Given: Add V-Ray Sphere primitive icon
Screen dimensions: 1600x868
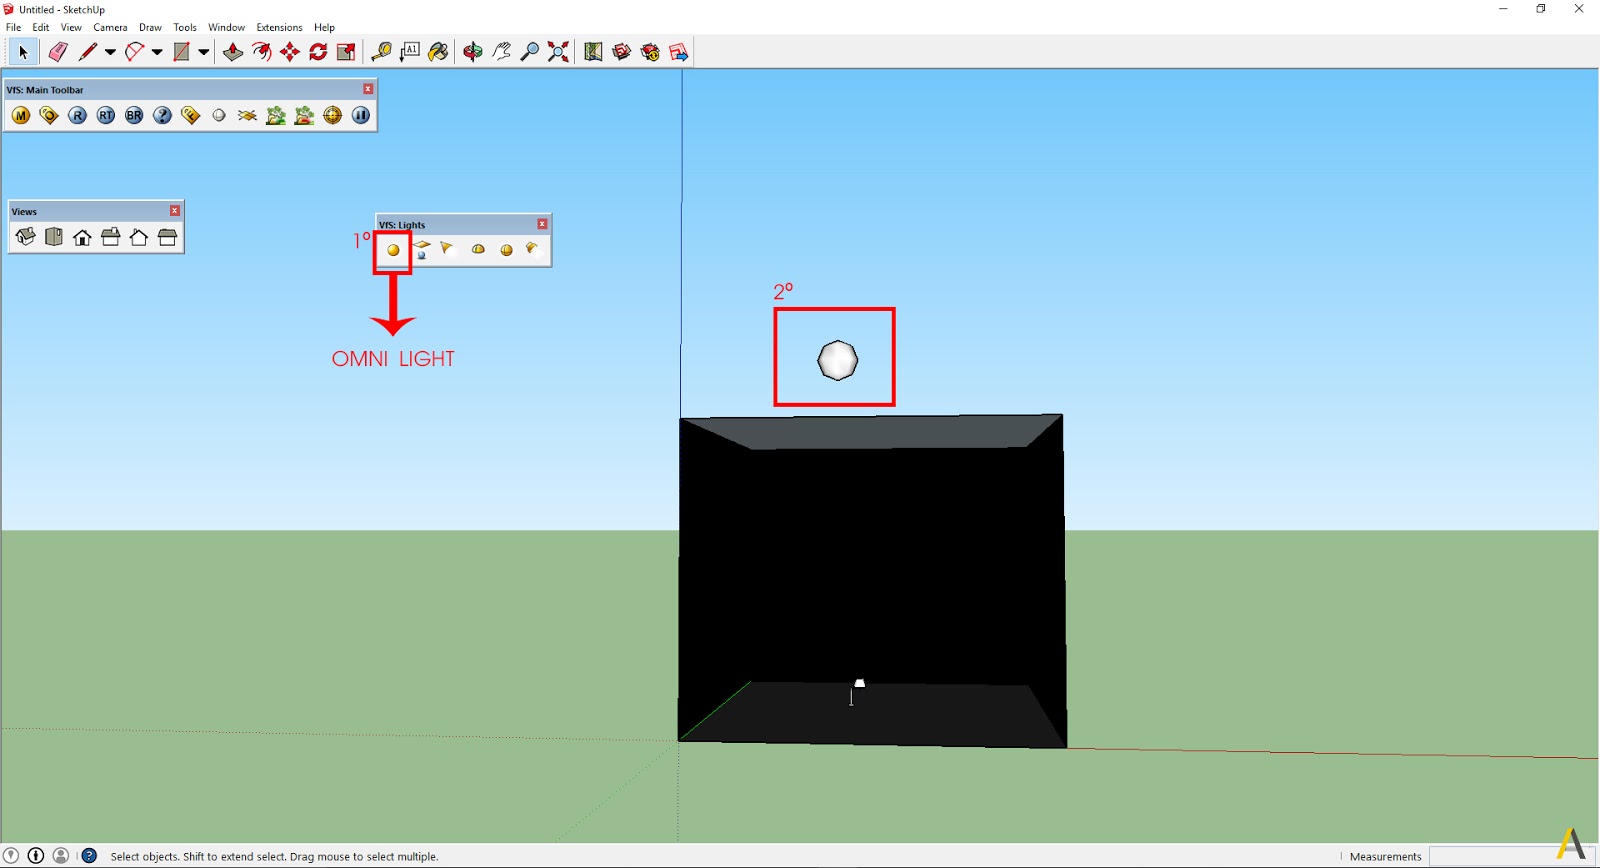Looking at the screenshot, I should (x=219, y=116).
